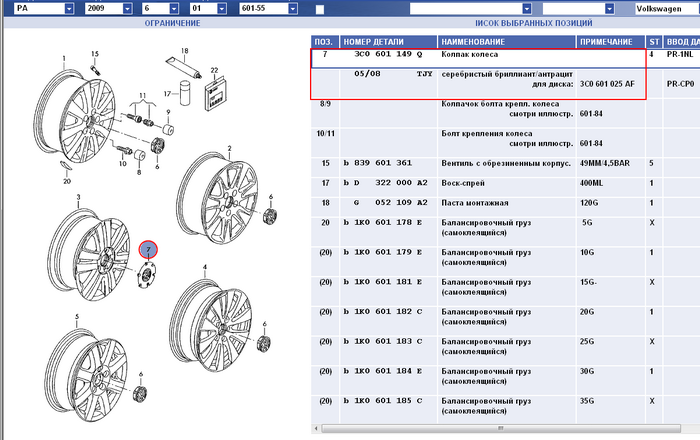Select the Паста монтажная row name
Viewport: 700px width, 440px height.
[475, 203]
